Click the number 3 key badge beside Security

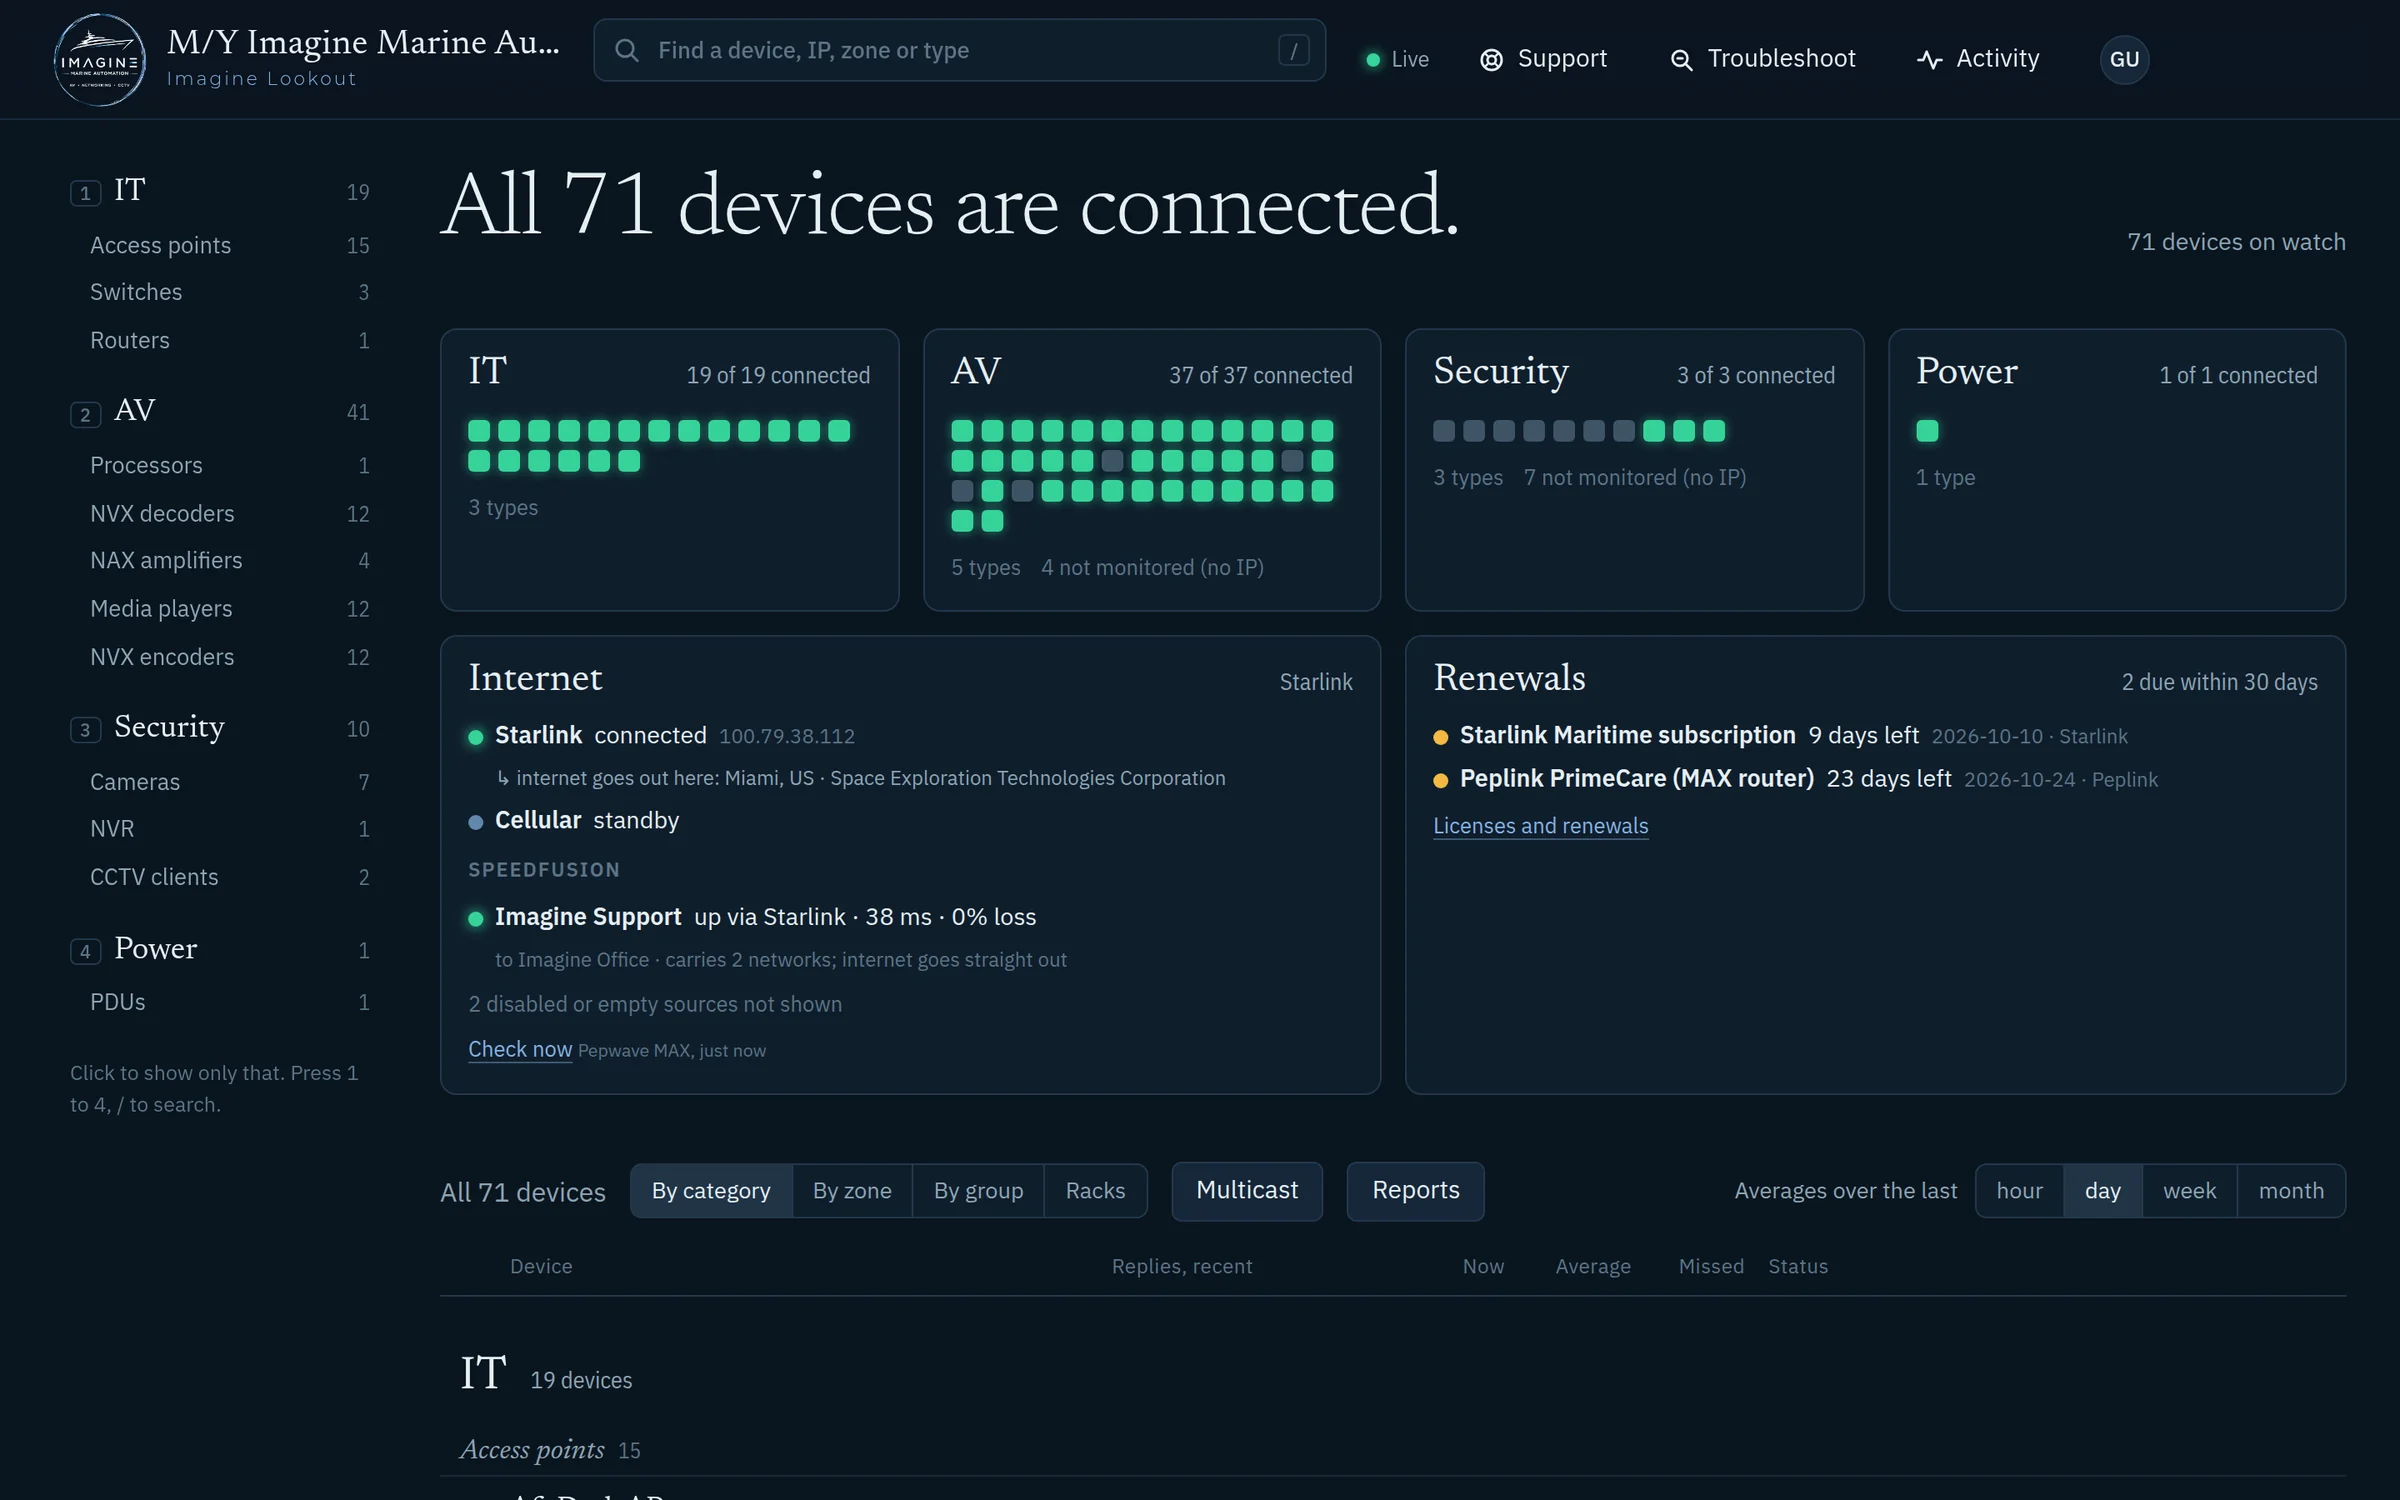85,730
